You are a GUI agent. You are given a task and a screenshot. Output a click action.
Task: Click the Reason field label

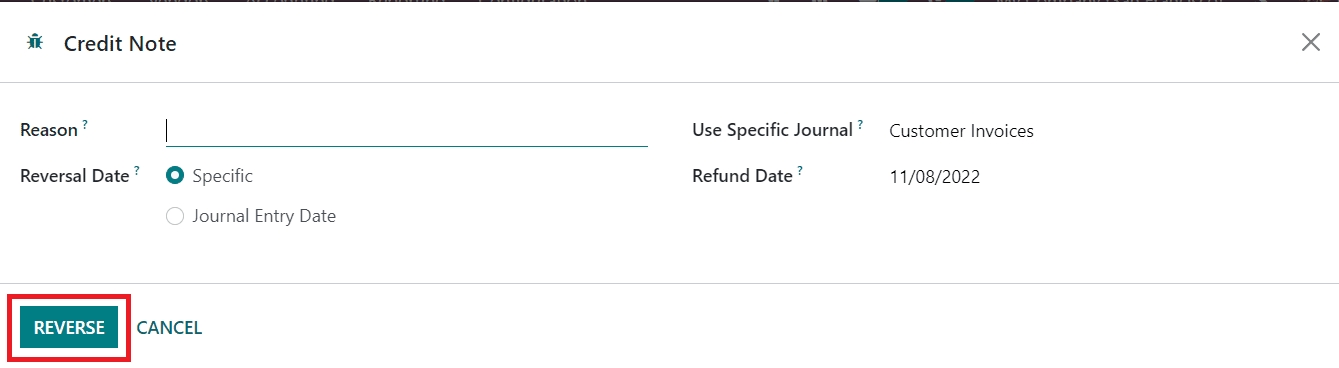coord(49,131)
